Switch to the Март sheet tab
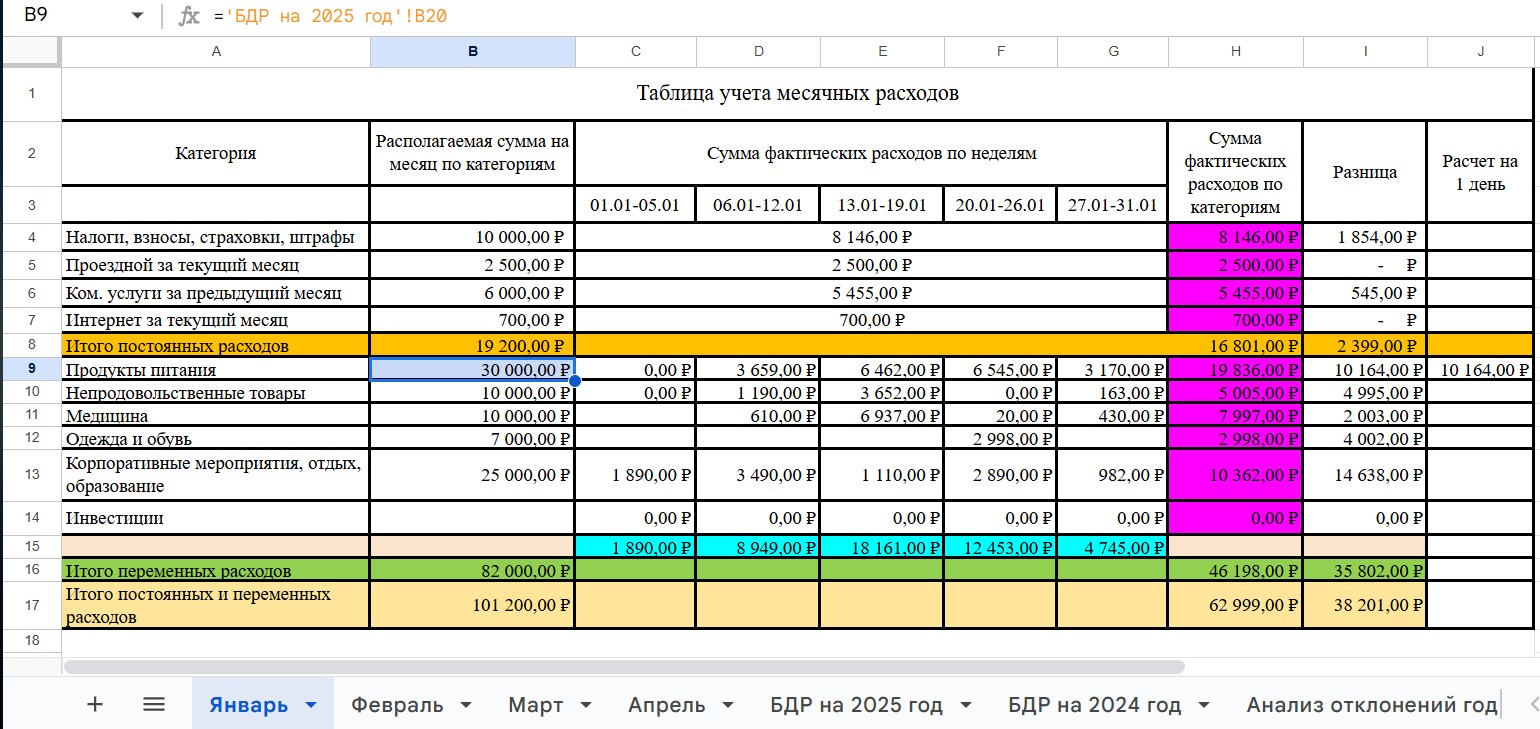Screen dimensions: 1540x729 pyautogui.click(x=535, y=705)
